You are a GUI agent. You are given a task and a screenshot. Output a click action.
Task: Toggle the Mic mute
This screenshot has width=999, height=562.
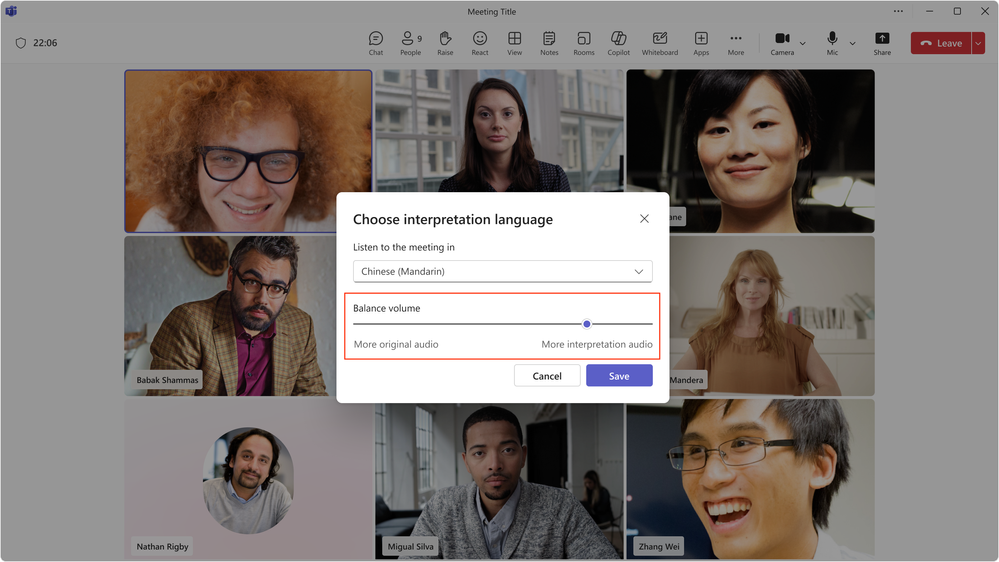click(x=832, y=43)
